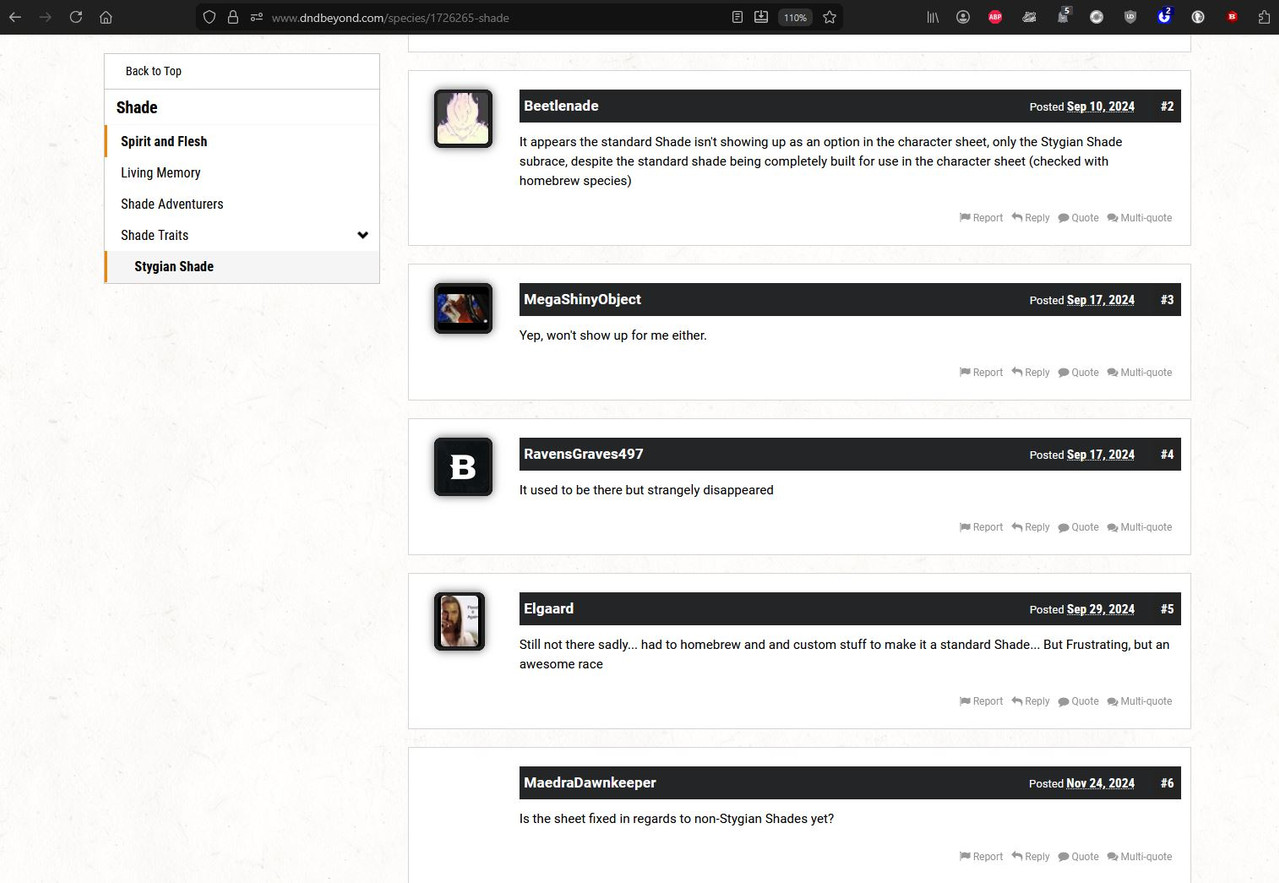This screenshot has height=883, width=1279.
Task: Open extension icon with badge 5
Action: (x=1064, y=16)
